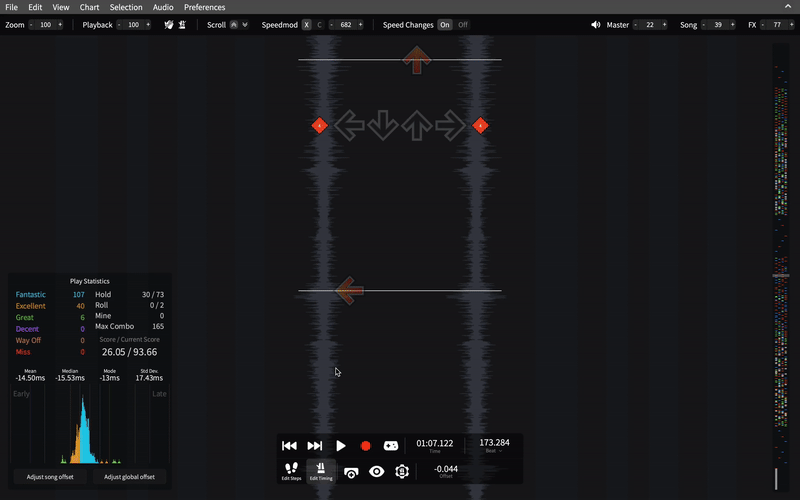
Task: Increase the Zoom value with plus
Action: (60, 24)
